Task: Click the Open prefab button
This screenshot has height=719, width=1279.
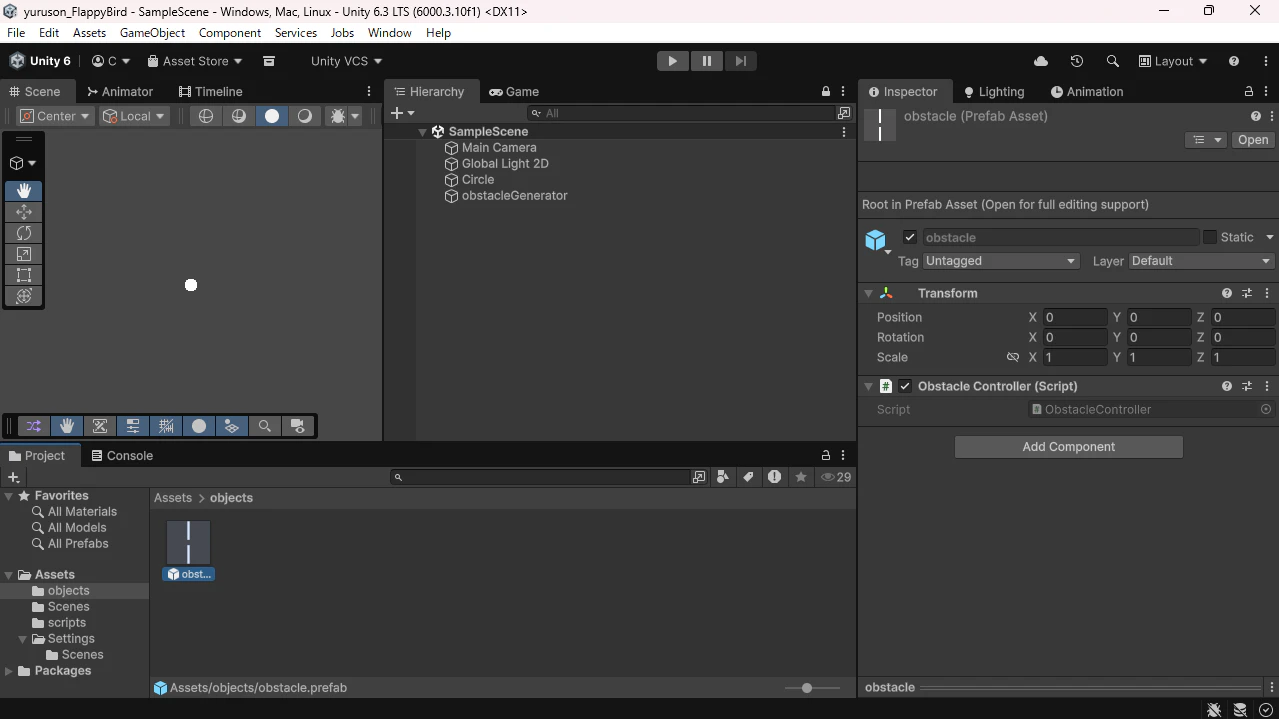Action: point(1252,140)
